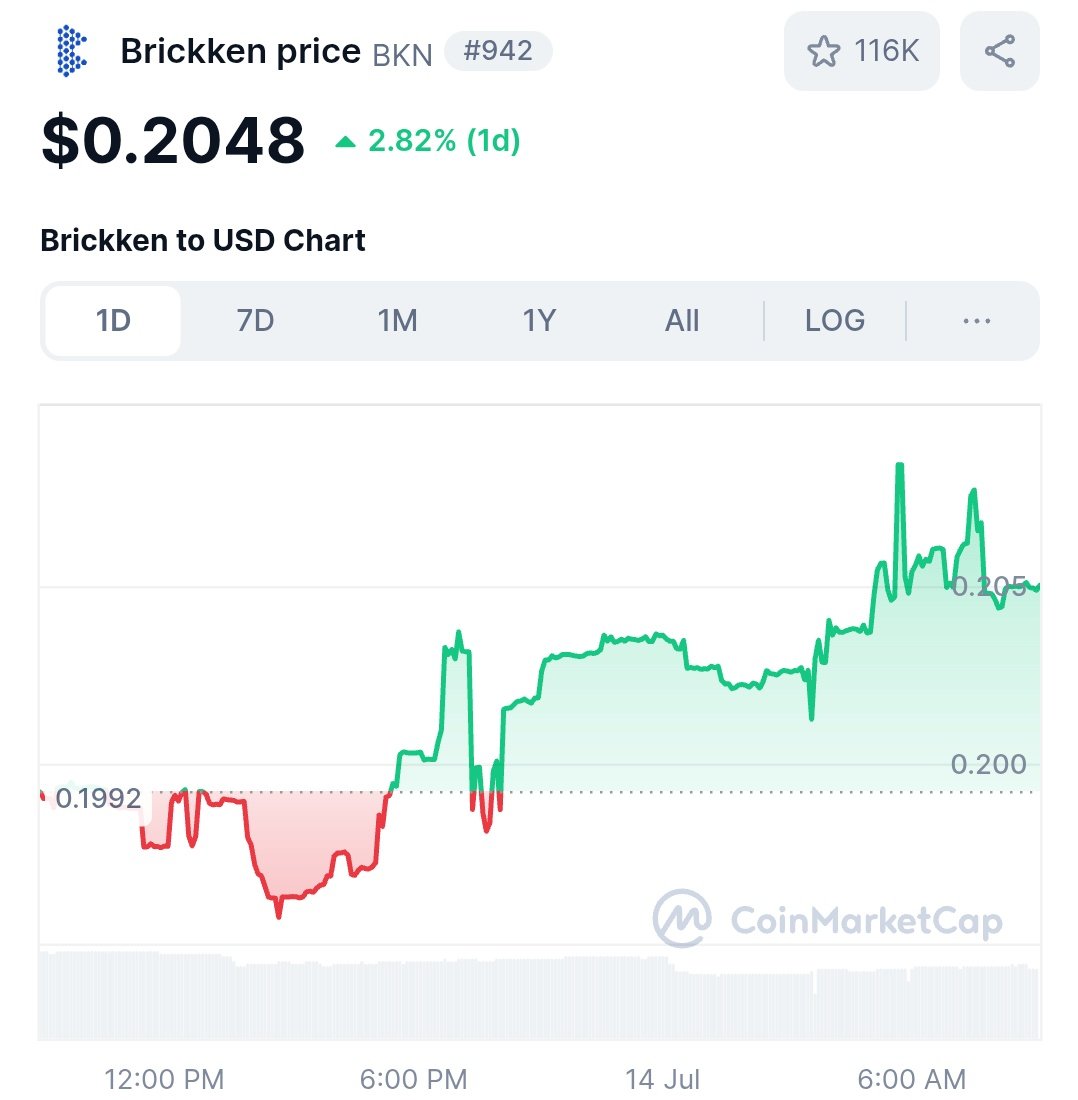Click the 0.1992 opening price label

pyautogui.click(x=97, y=798)
